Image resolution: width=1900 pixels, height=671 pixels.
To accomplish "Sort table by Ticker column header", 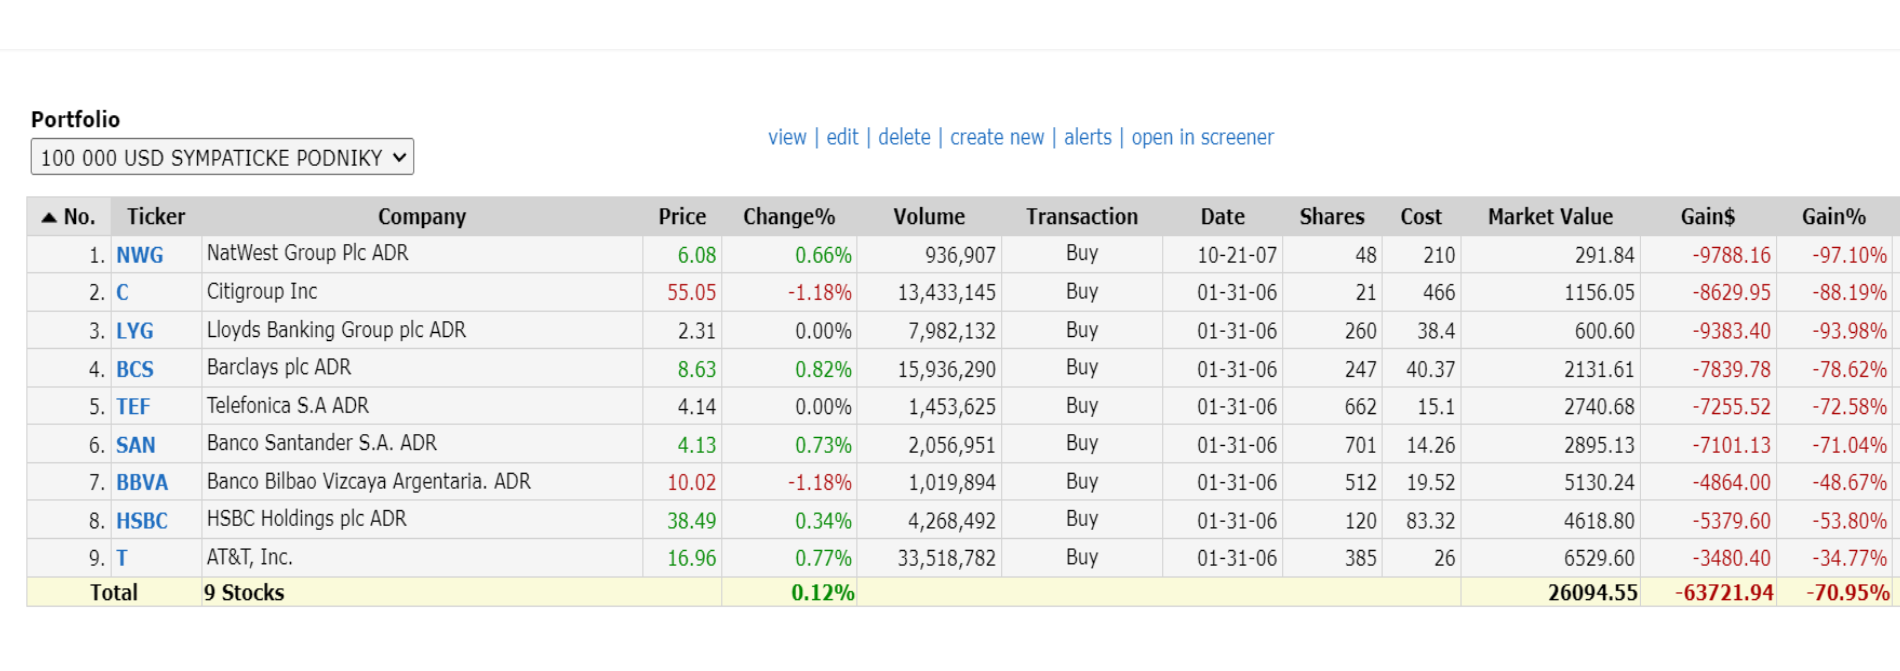I will (156, 216).
